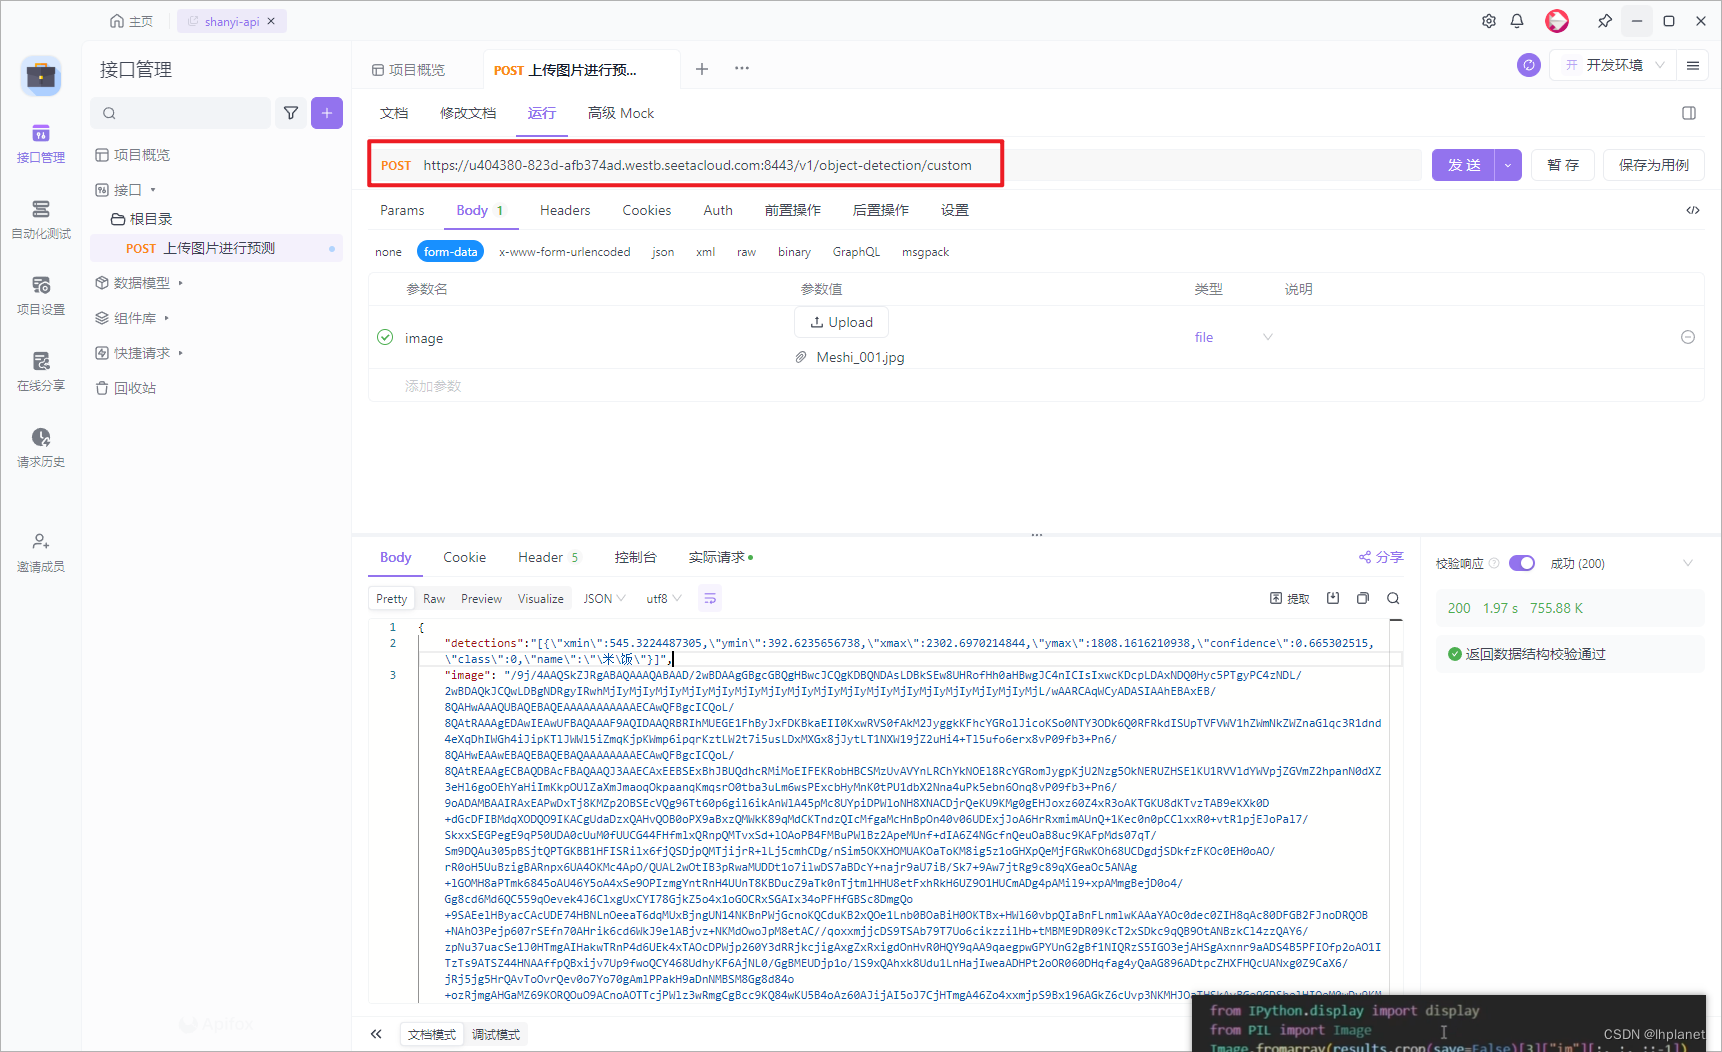Screen dimensions: 1722x1052
Task: Select the binary body type
Action: point(794,252)
